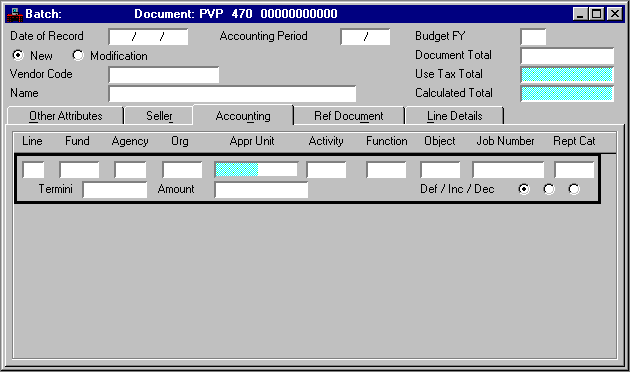The image size is (630, 372).
Task: Close the PVP document window
Action: click(x=615, y=14)
